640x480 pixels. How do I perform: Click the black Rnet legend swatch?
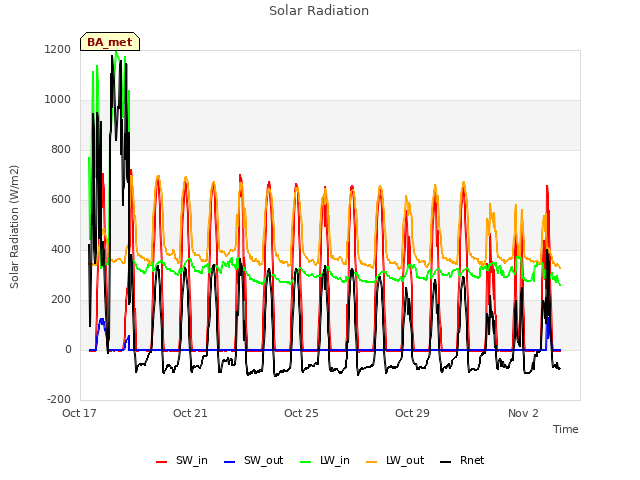(446, 462)
